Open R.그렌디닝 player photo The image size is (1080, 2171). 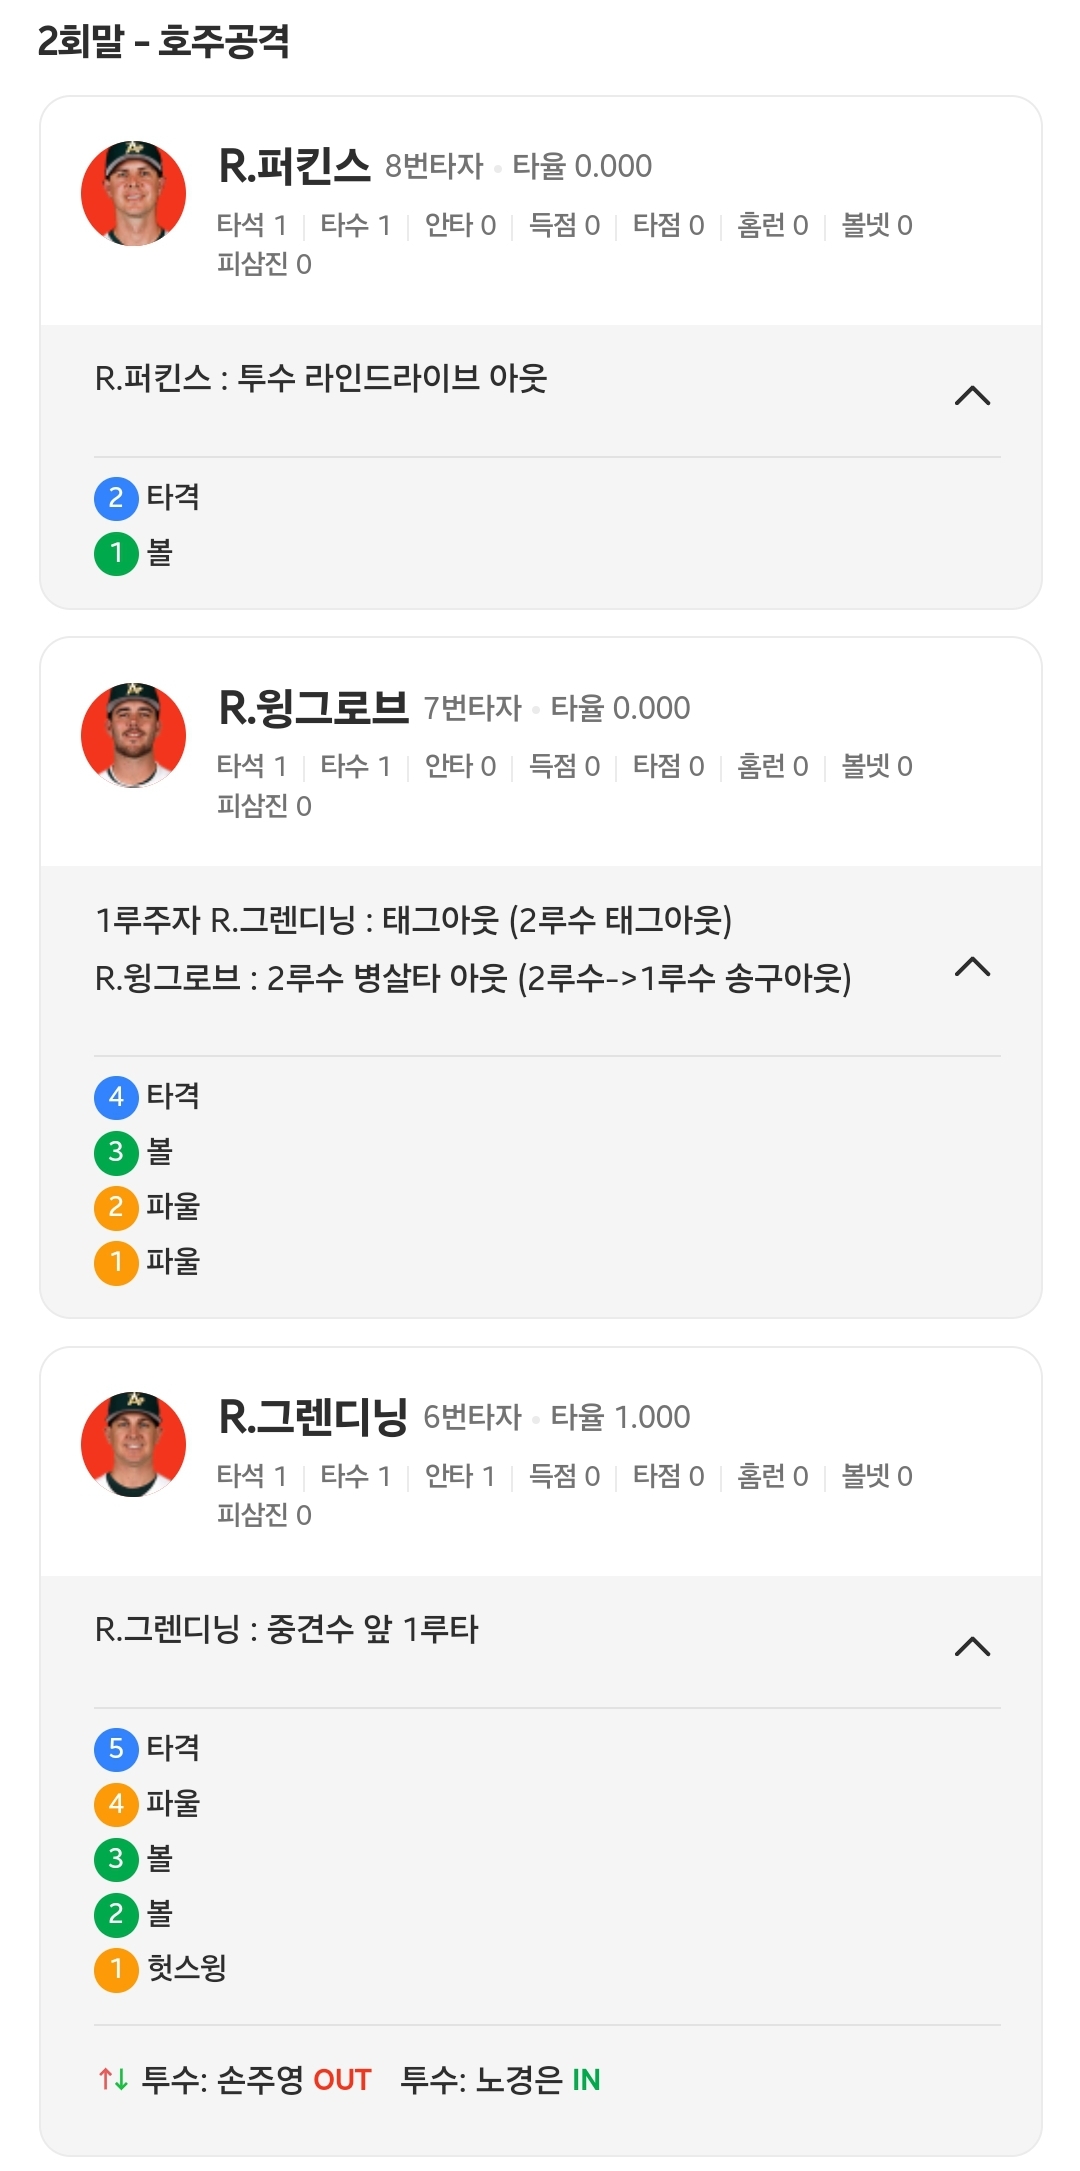(133, 1444)
